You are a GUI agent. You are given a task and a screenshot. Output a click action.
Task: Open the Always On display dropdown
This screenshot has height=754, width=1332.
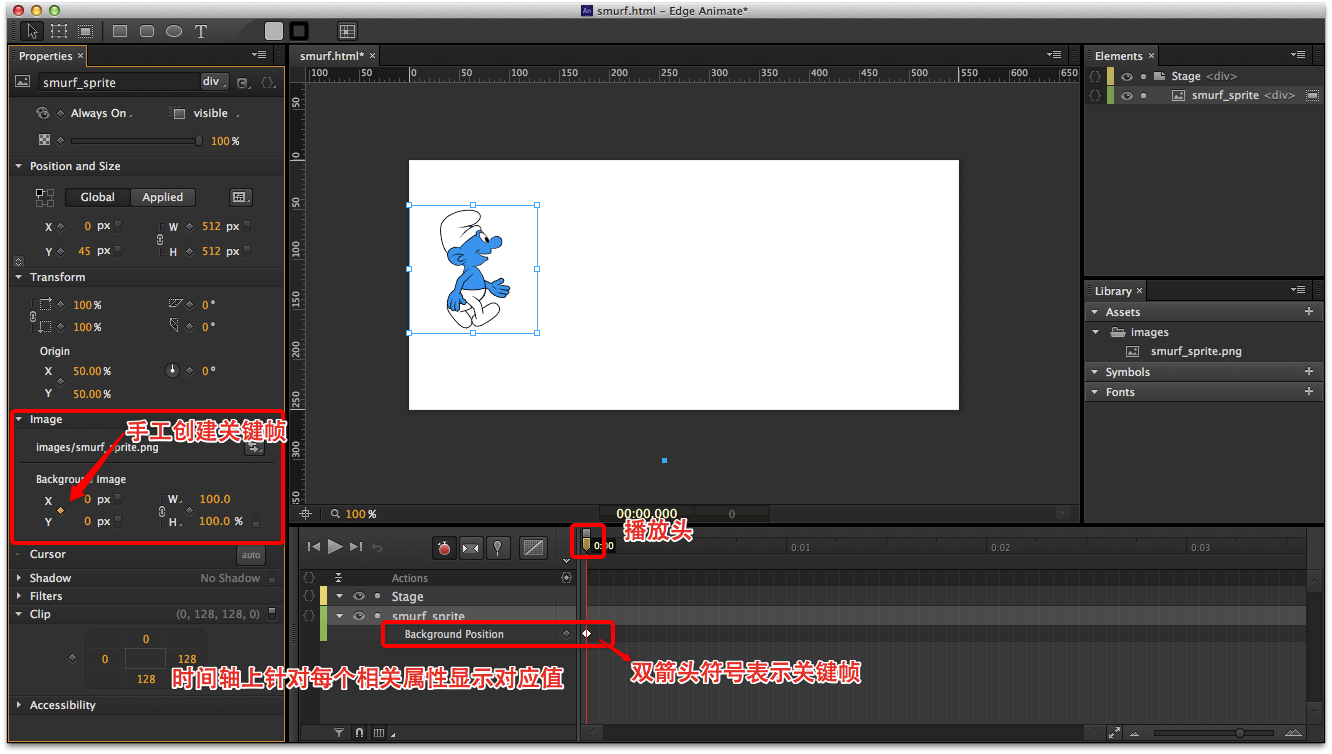101,113
